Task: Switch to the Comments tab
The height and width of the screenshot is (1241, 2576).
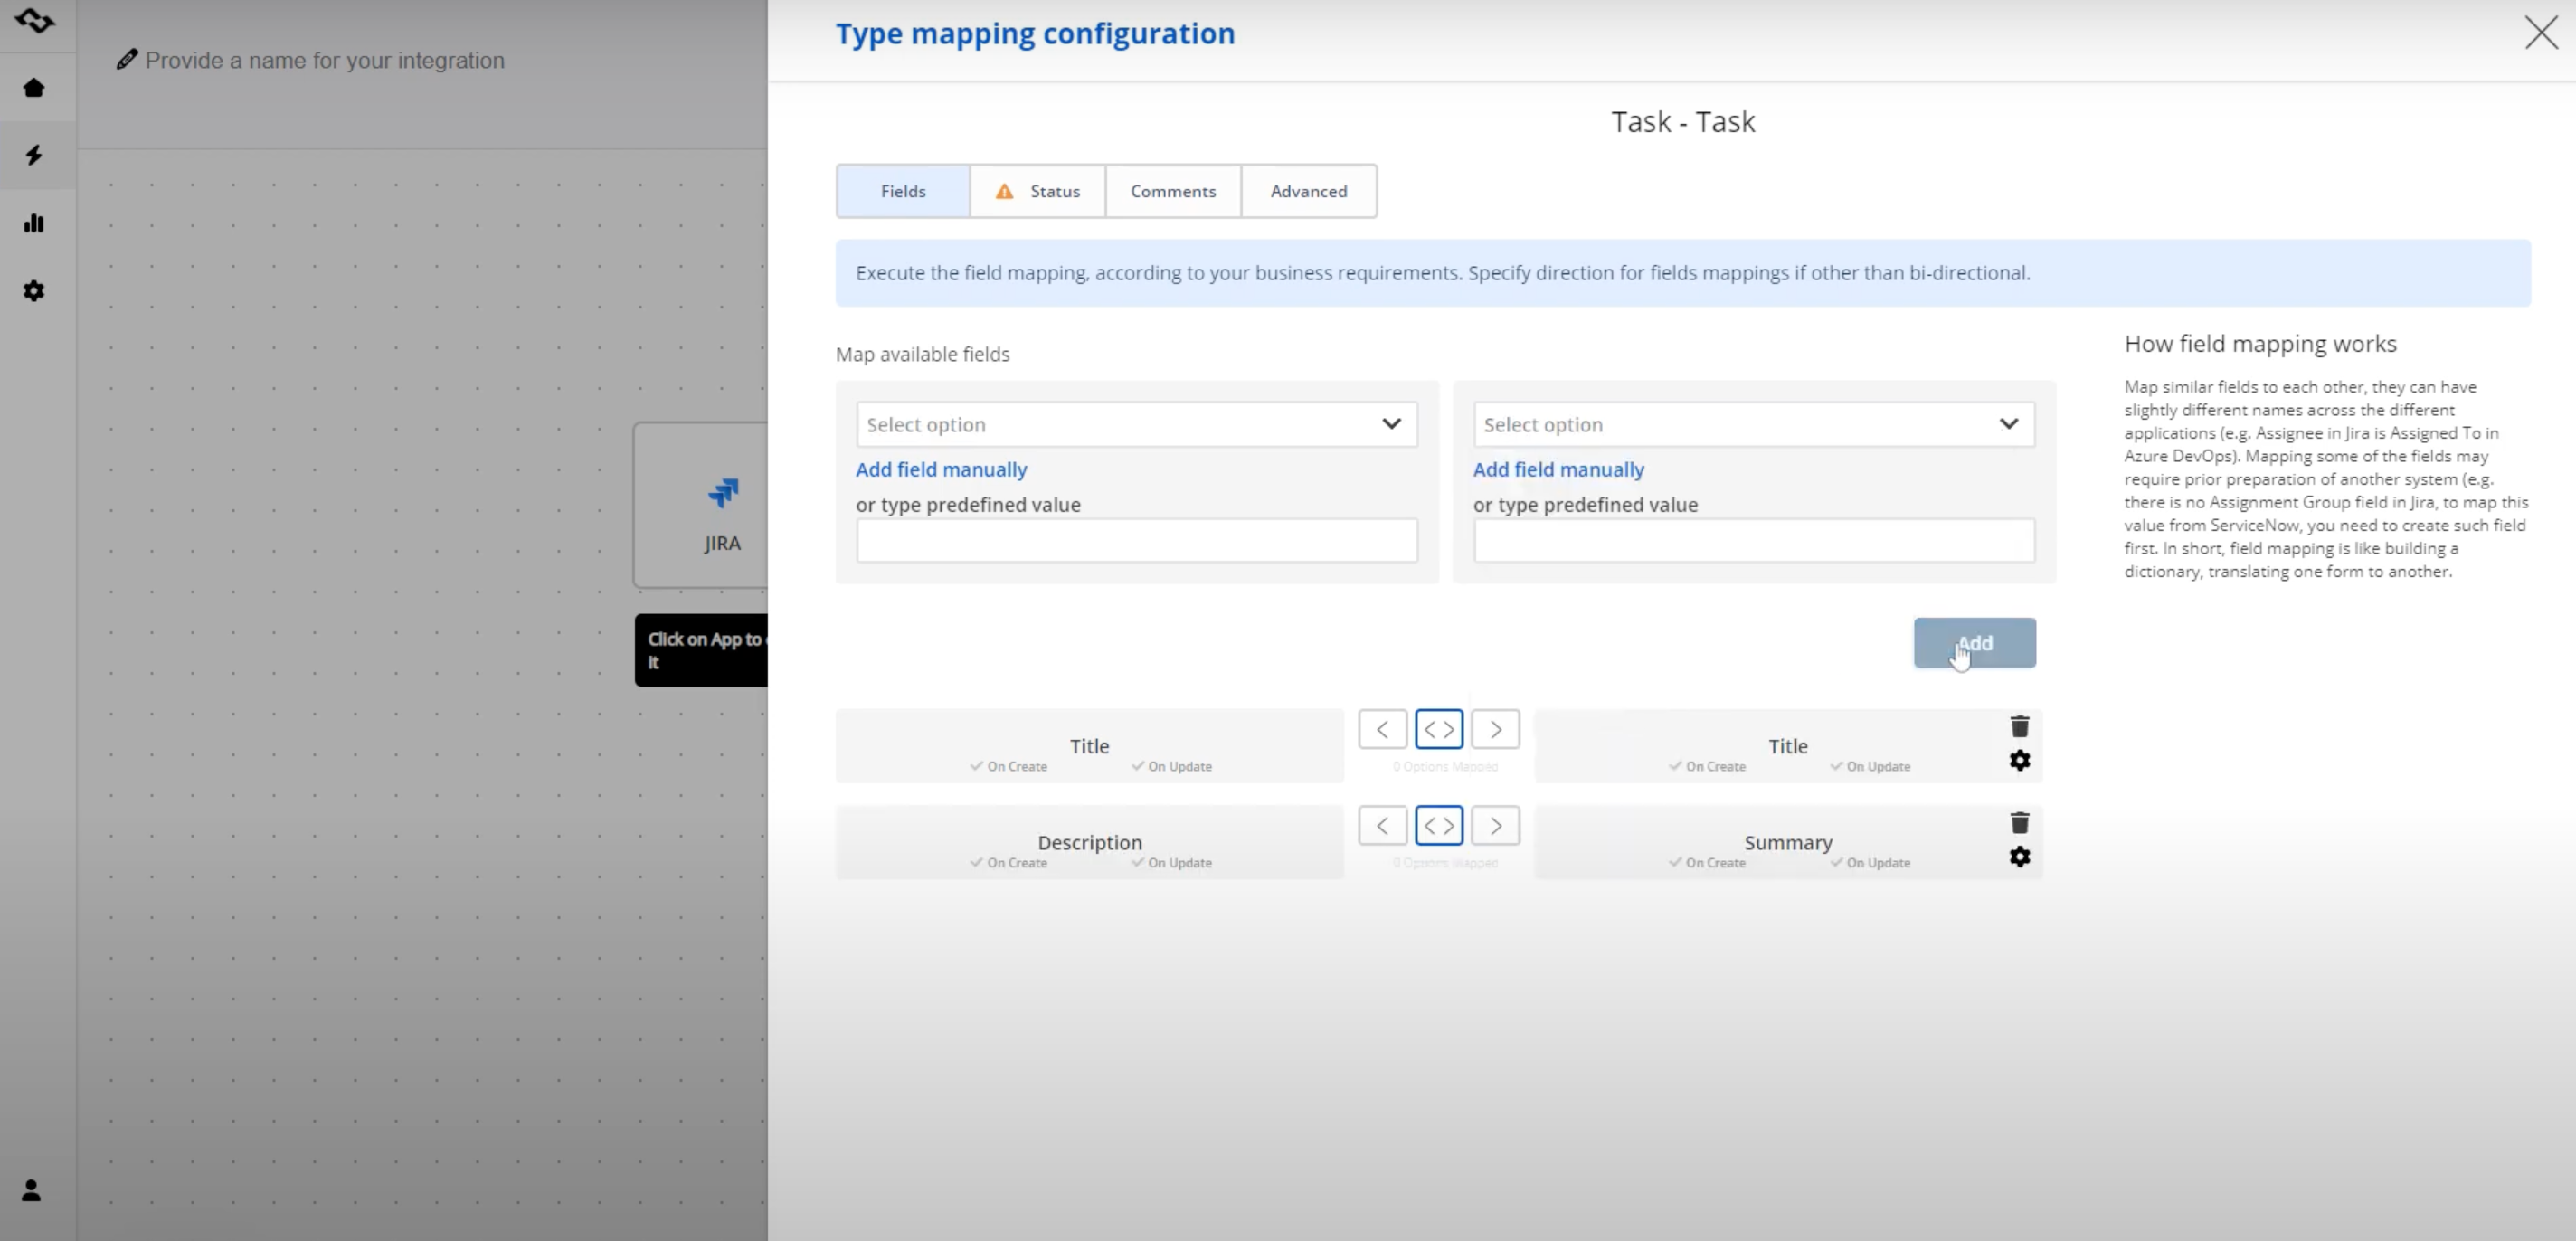Action: click(1172, 190)
